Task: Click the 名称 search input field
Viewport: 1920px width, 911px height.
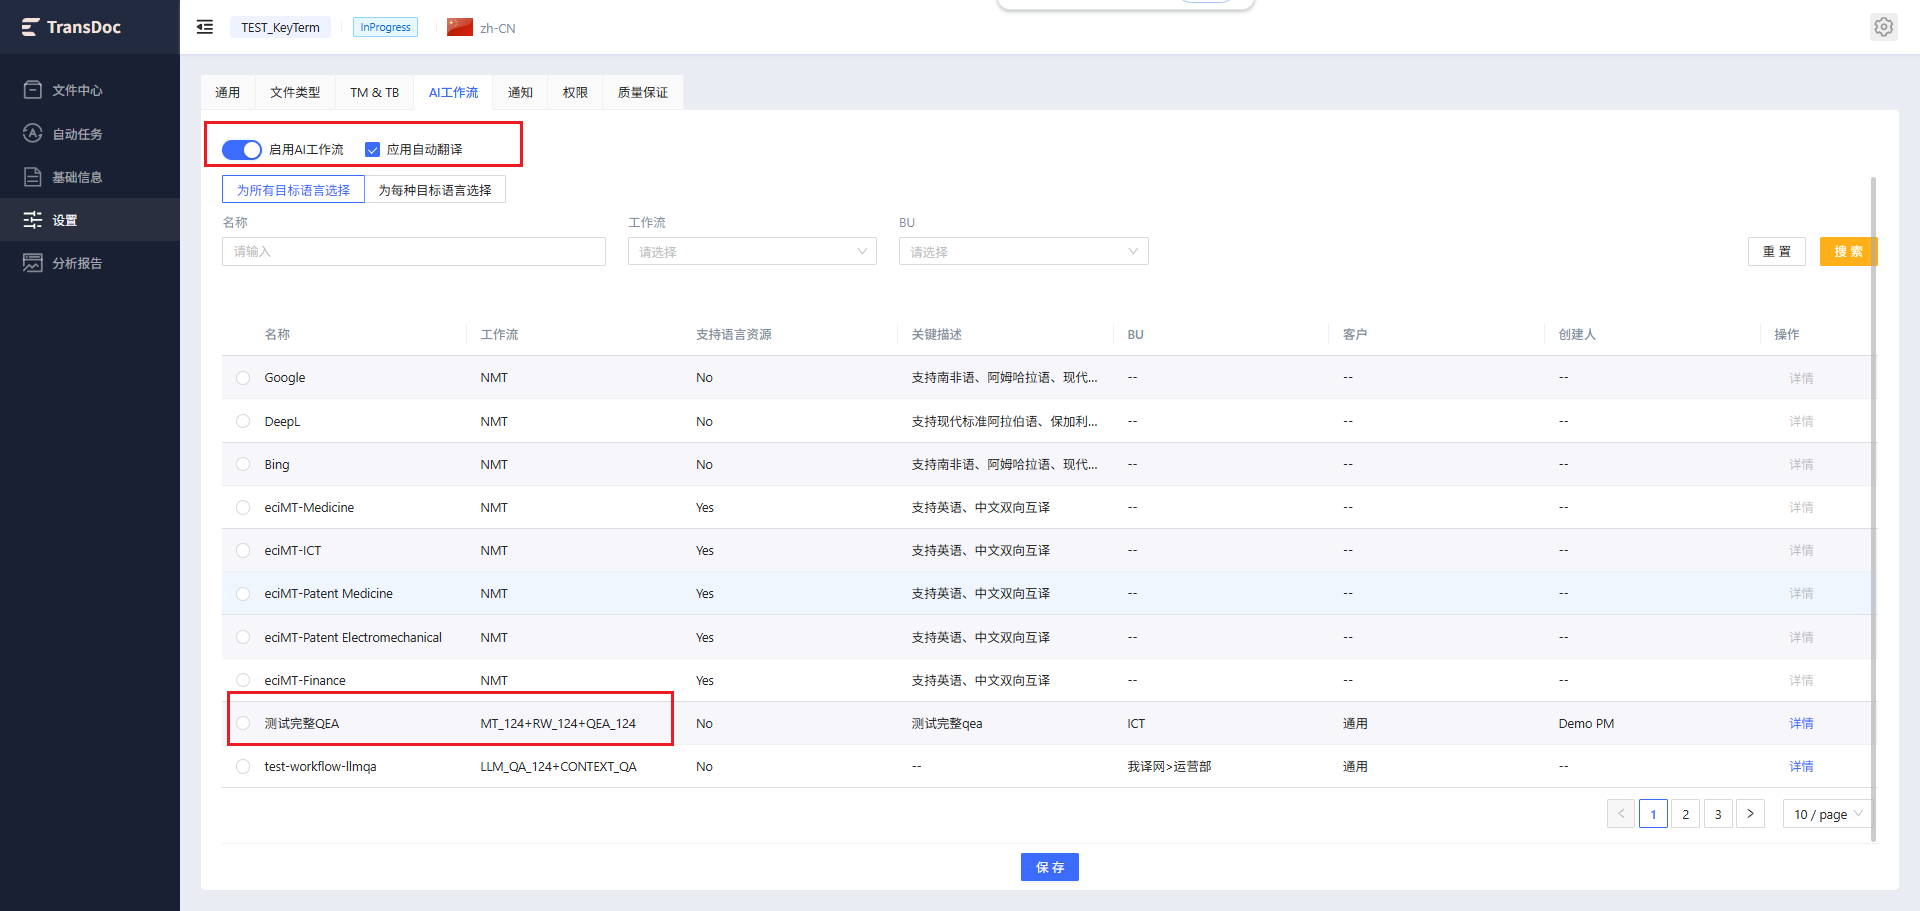Action: (414, 251)
